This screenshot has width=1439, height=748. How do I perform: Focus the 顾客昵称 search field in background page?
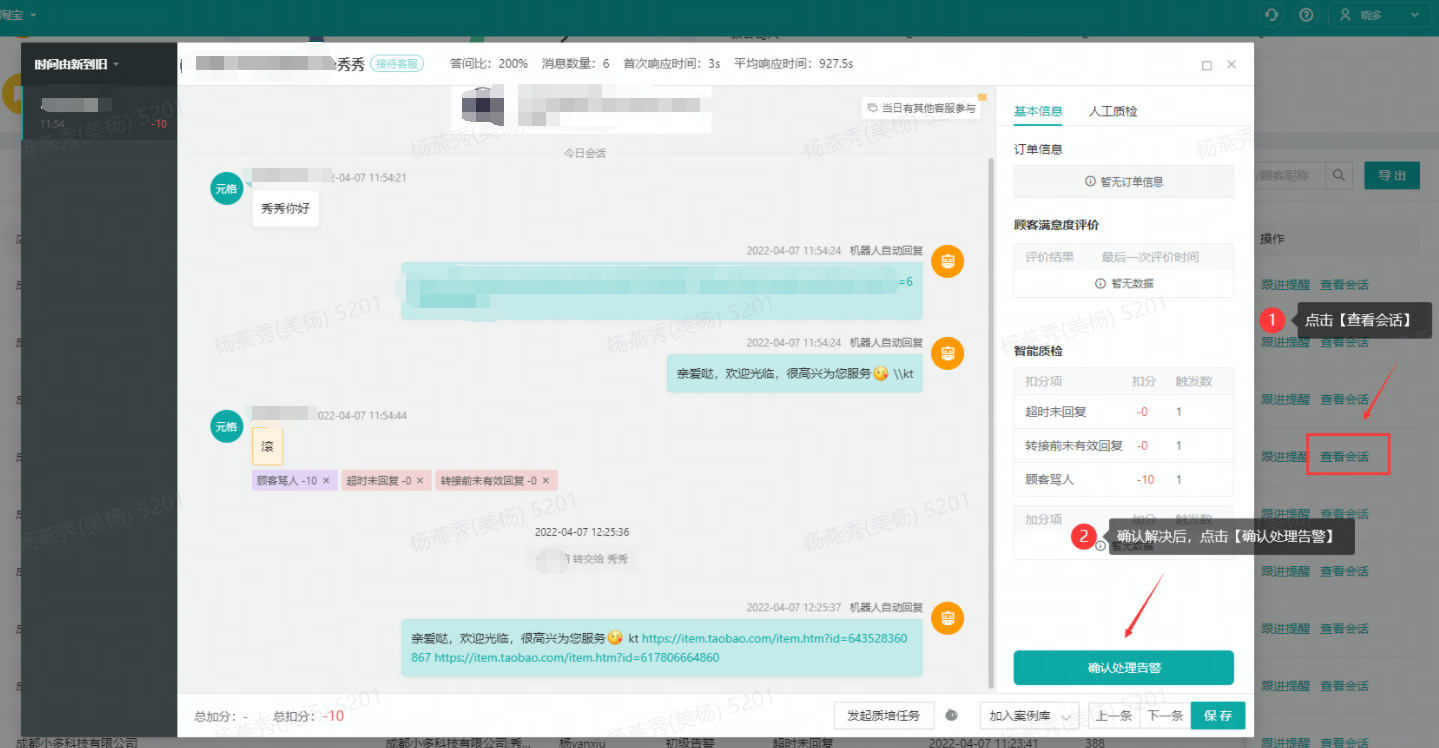coord(1290,175)
